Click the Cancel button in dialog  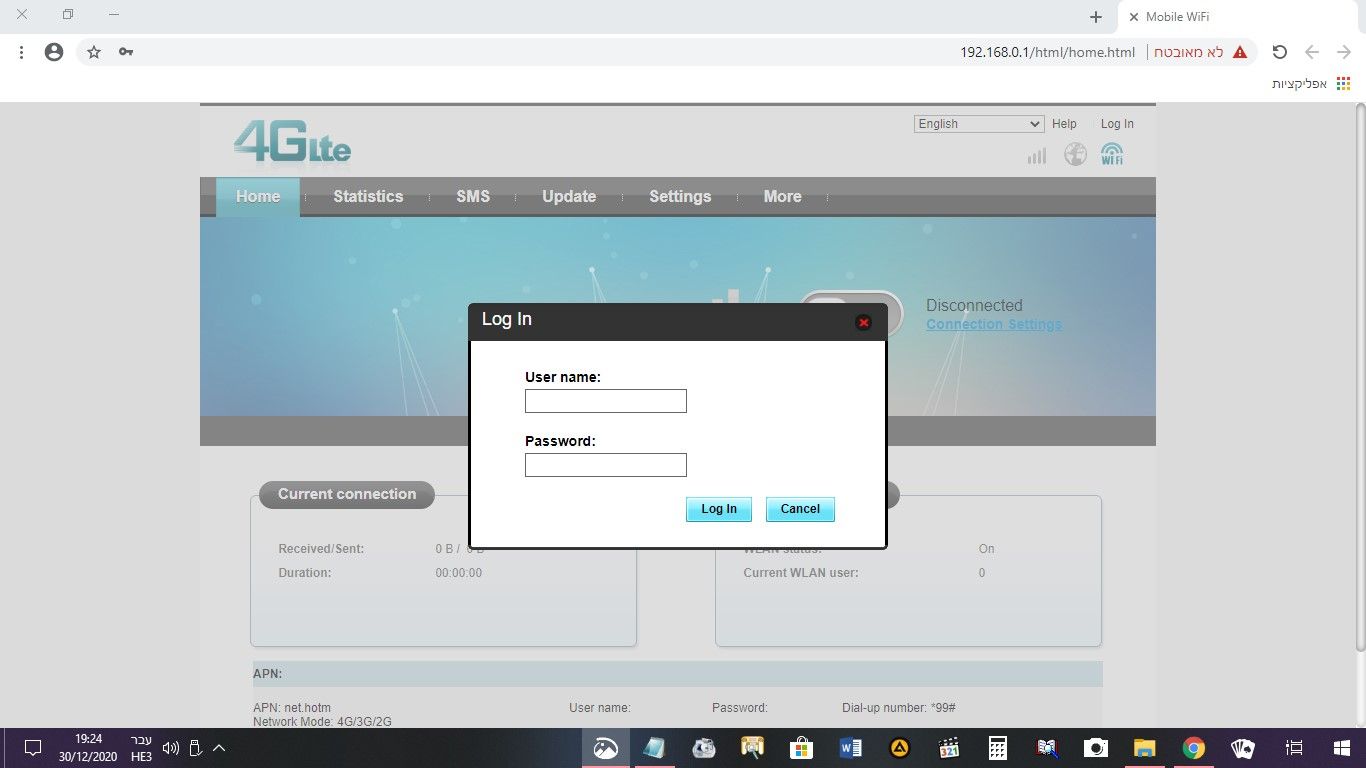(x=800, y=509)
